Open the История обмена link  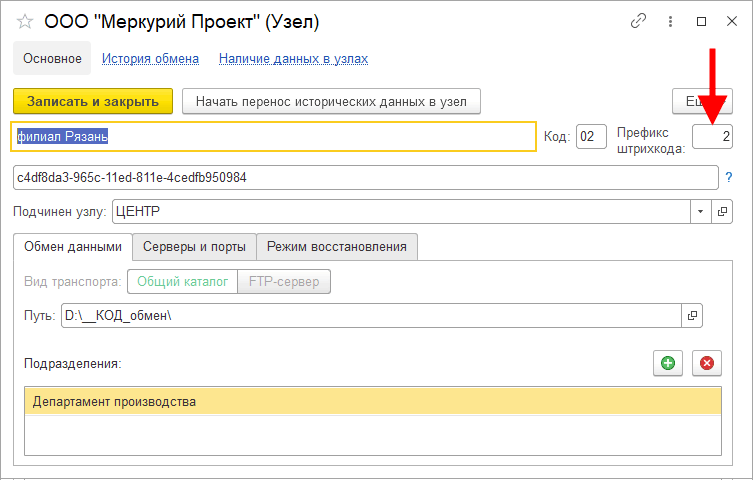(150, 59)
